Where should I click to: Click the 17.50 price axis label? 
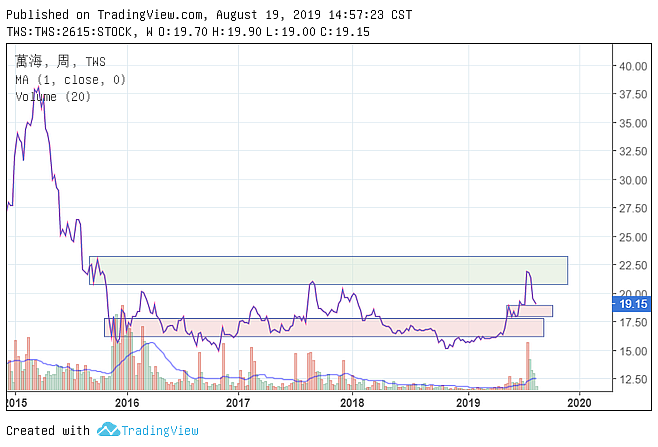click(x=633, y=323)
